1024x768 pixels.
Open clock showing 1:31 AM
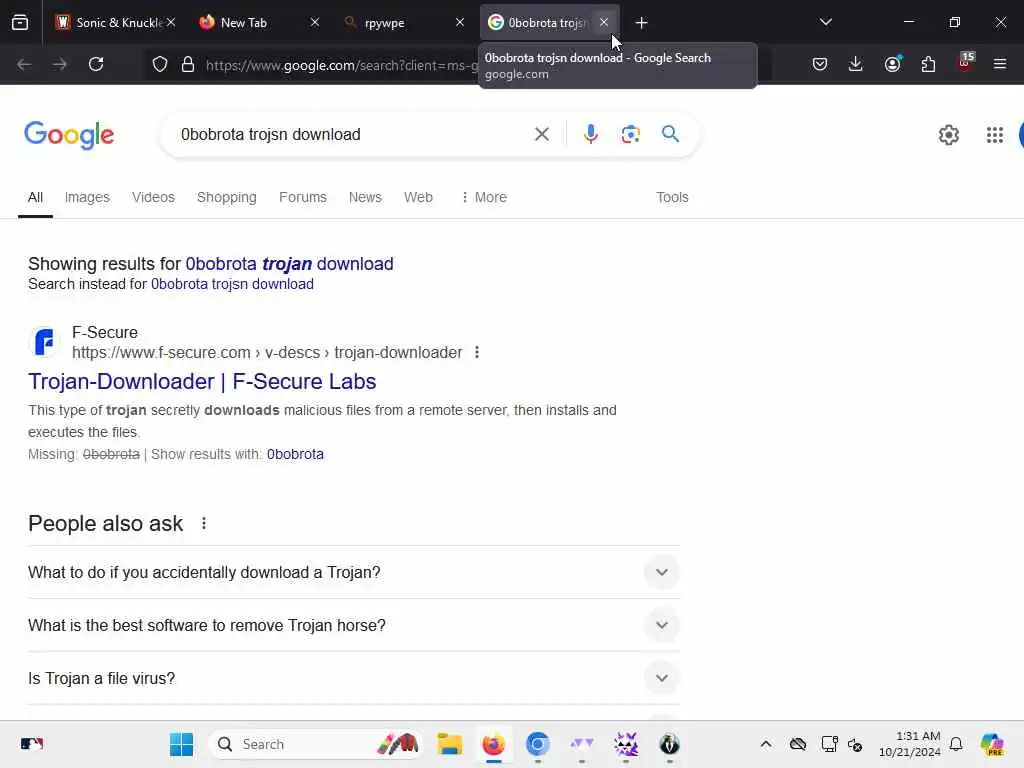910,744
